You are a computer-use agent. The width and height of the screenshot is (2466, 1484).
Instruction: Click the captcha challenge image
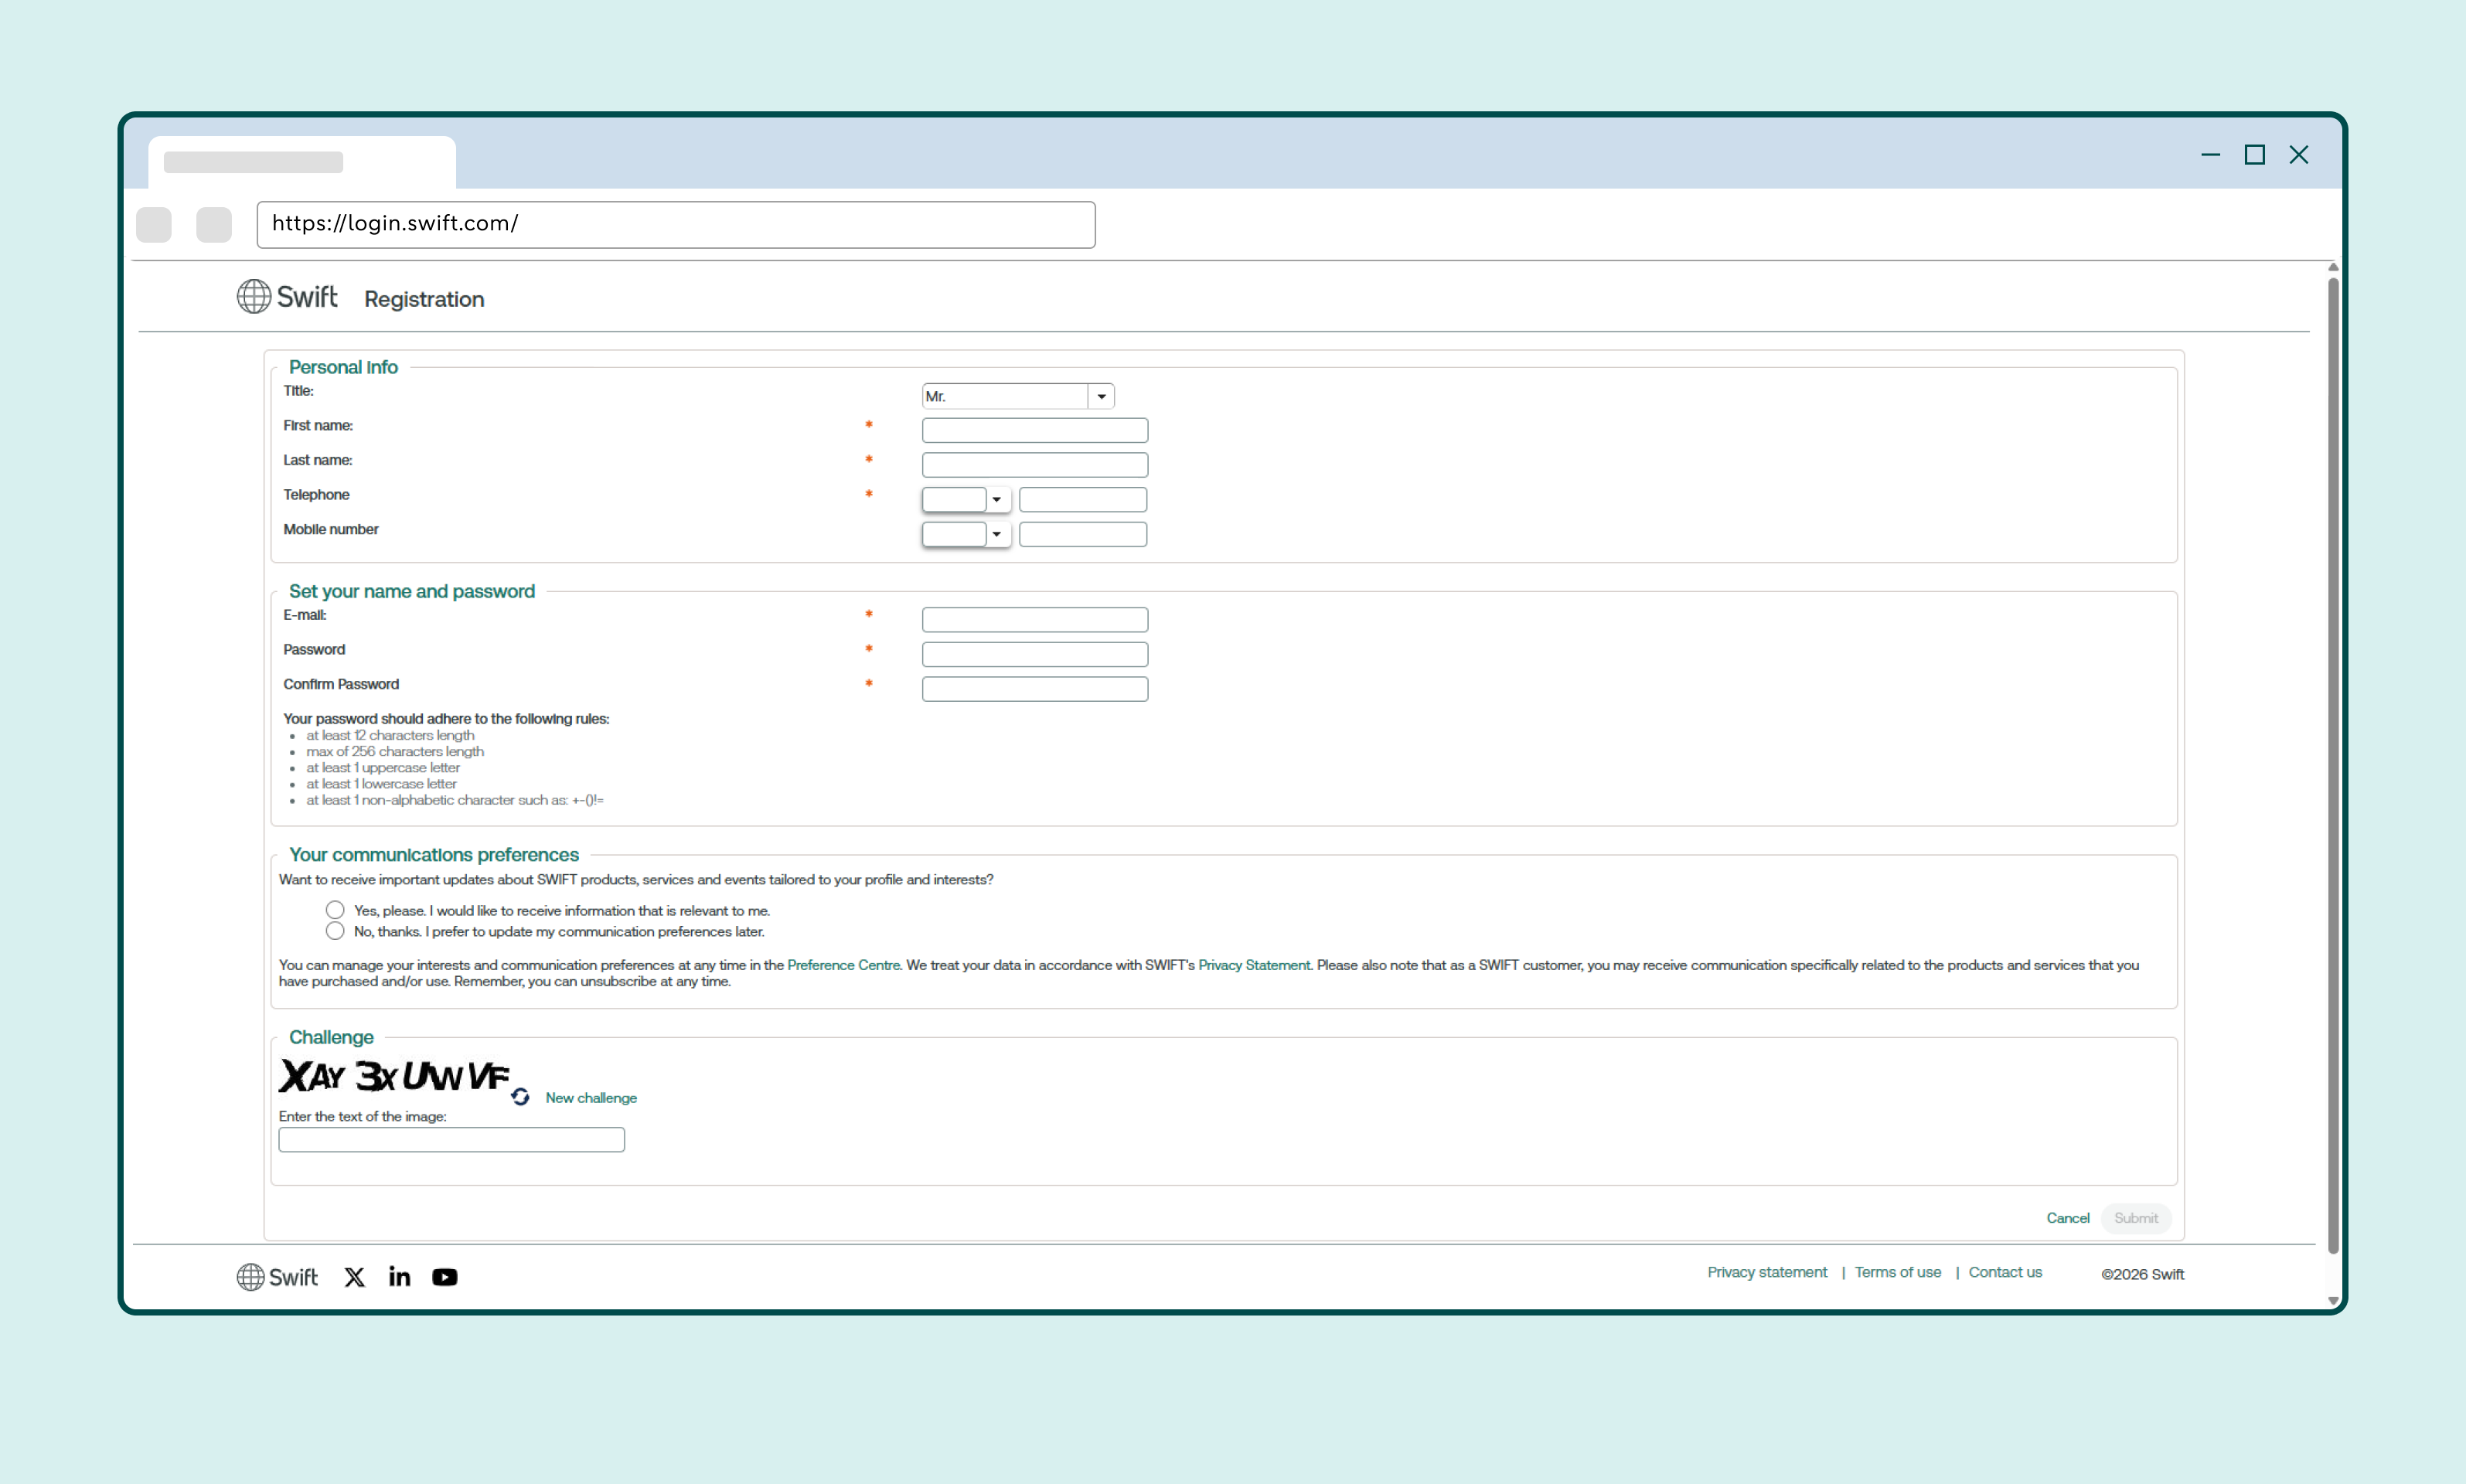(395, 1076)
